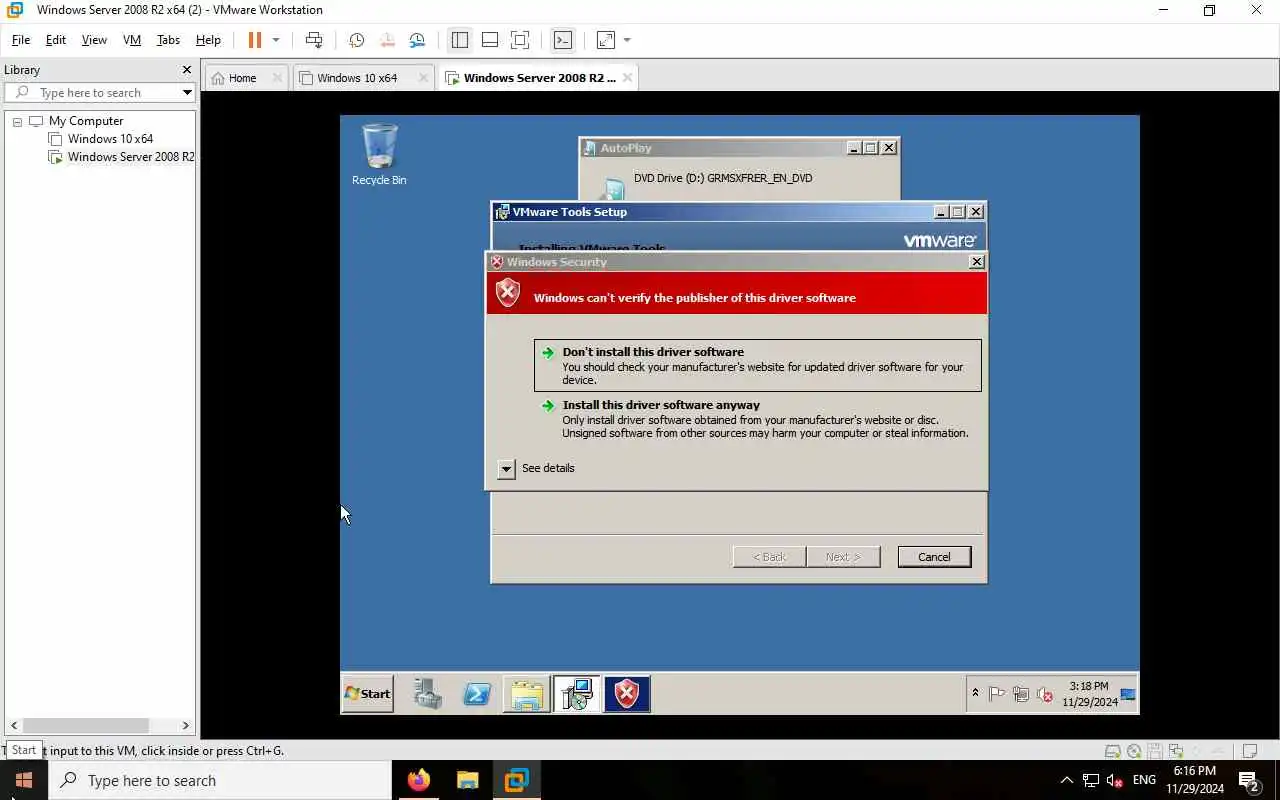Image resolution: width=1280 pixels, height=800 pixels.
Task: Click the VMware hard disk status icon
Action: [1112, 751]
